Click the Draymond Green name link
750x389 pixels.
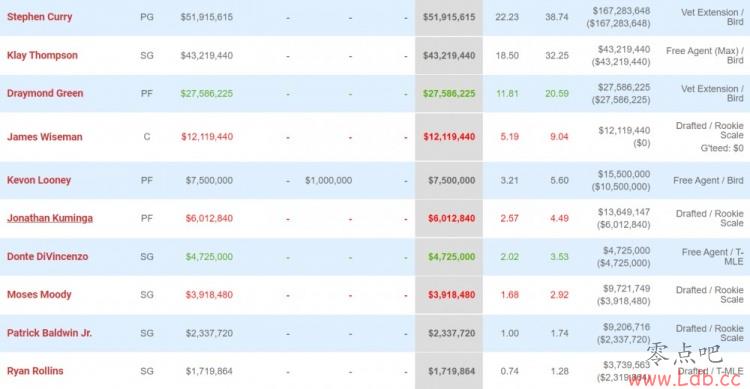click(x=45, y=93)
